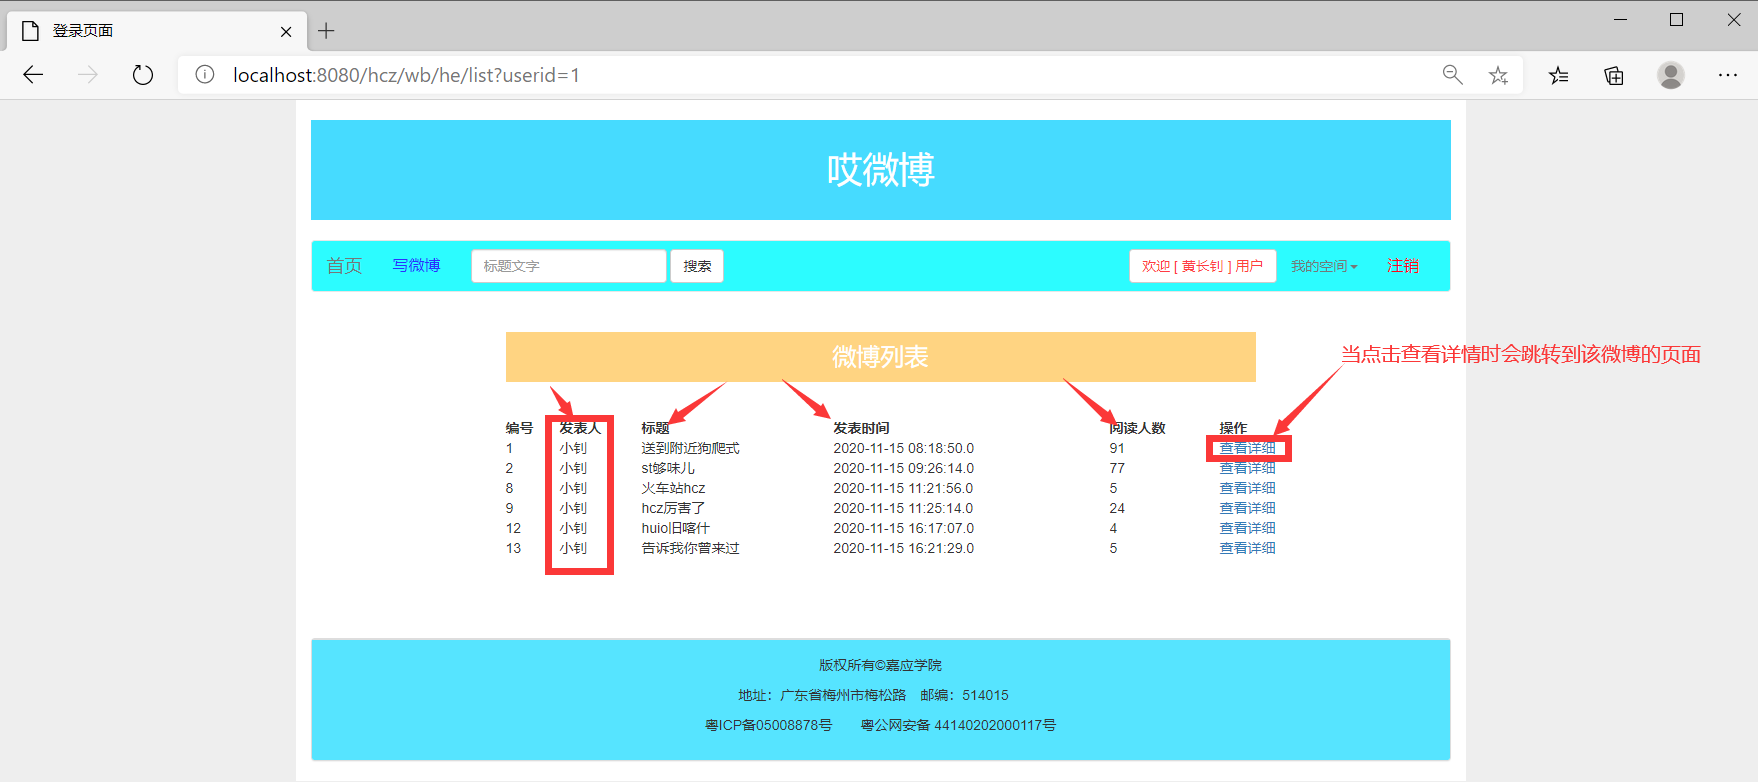The image size is (1758, 782).
Task: Click the 欢迎 [ 黄长钊 ] 用户 button
Action: 1203,266
